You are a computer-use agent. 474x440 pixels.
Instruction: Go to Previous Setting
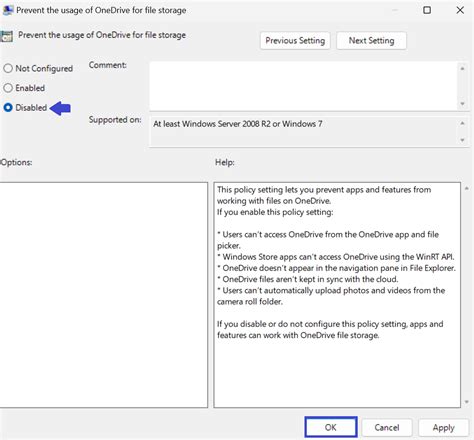pos(295,41)
